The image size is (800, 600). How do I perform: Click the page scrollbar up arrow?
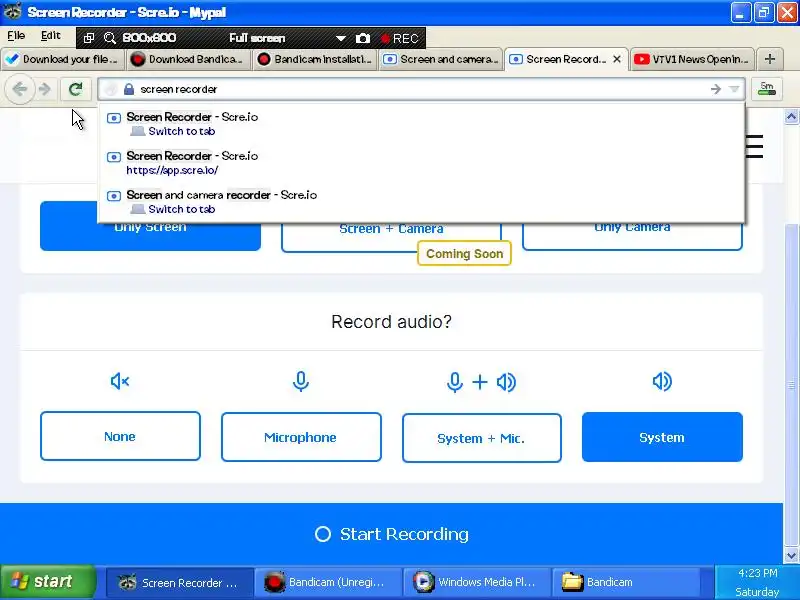[x=791, y=117]
